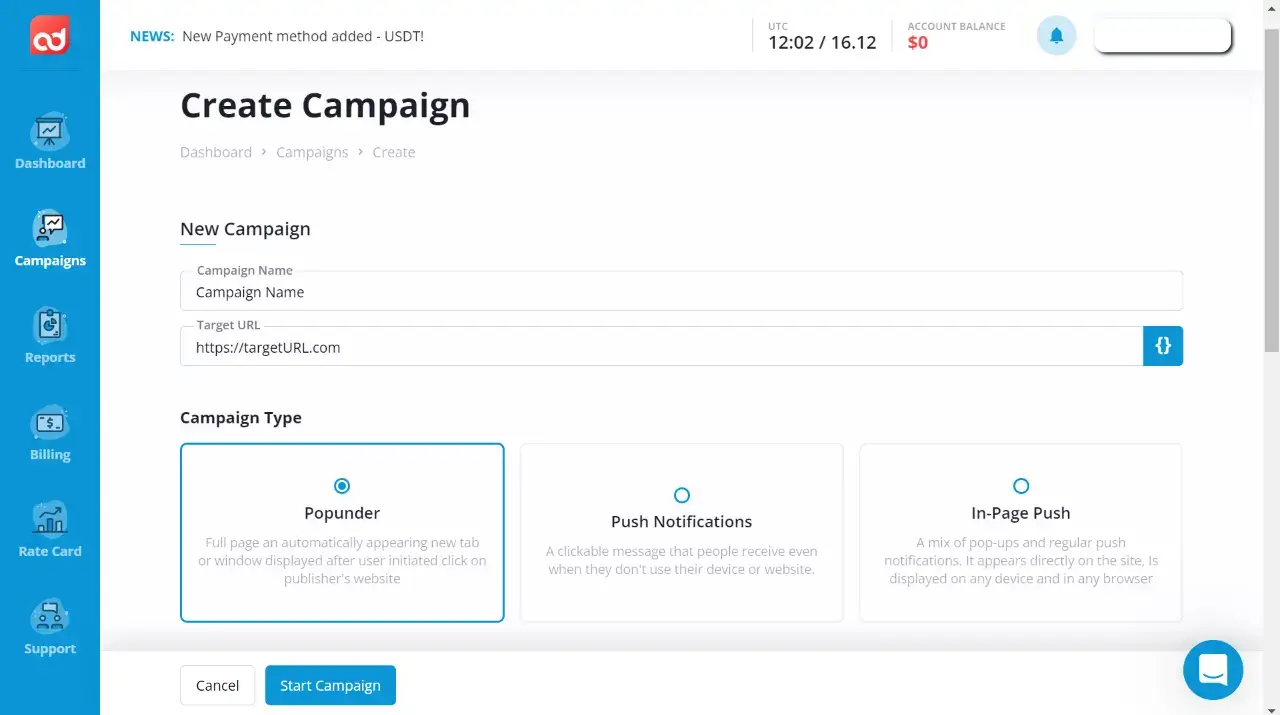Go to Billing via the sidebar icon
Image resolution: width=1280 pixels, height=715 pixels.
tap(50, 428)
